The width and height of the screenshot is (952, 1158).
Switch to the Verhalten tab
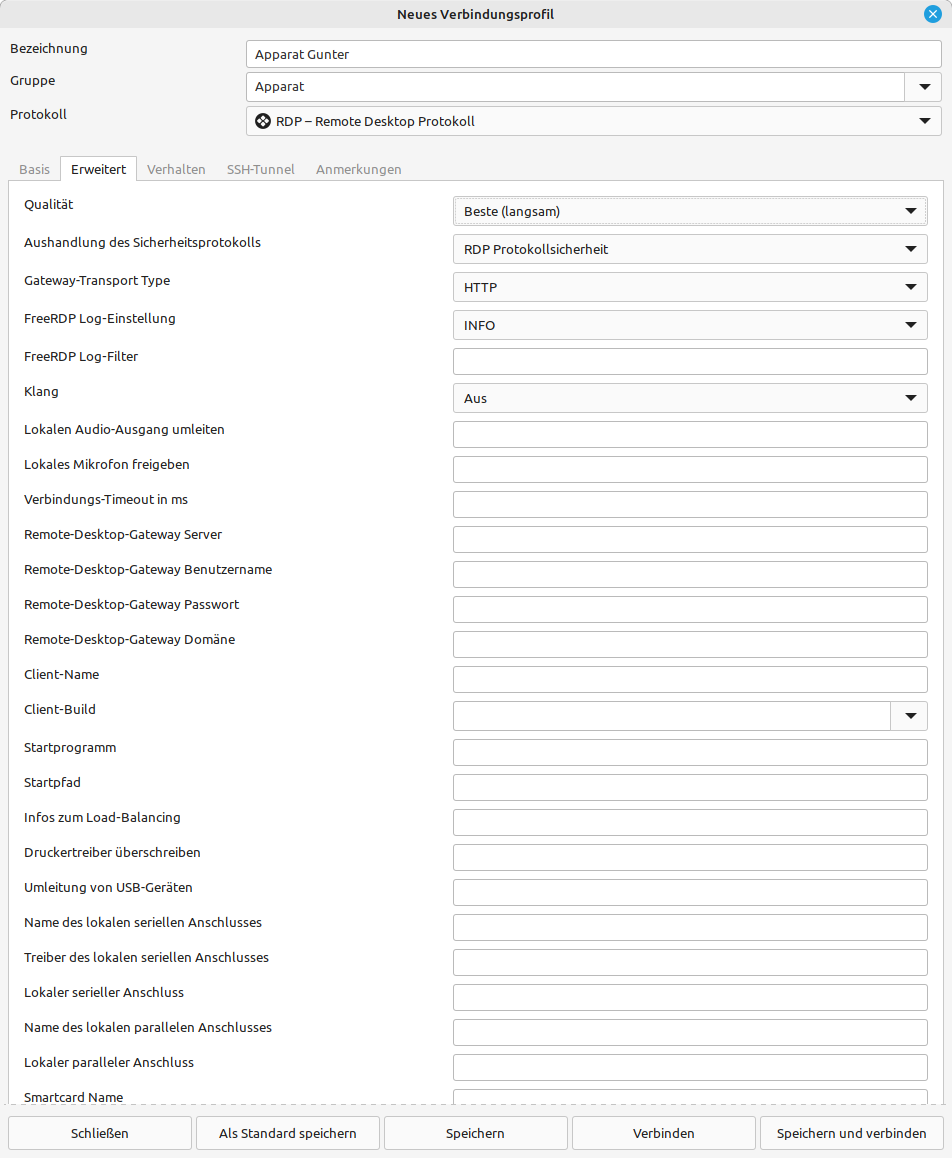tap(176, 169)
